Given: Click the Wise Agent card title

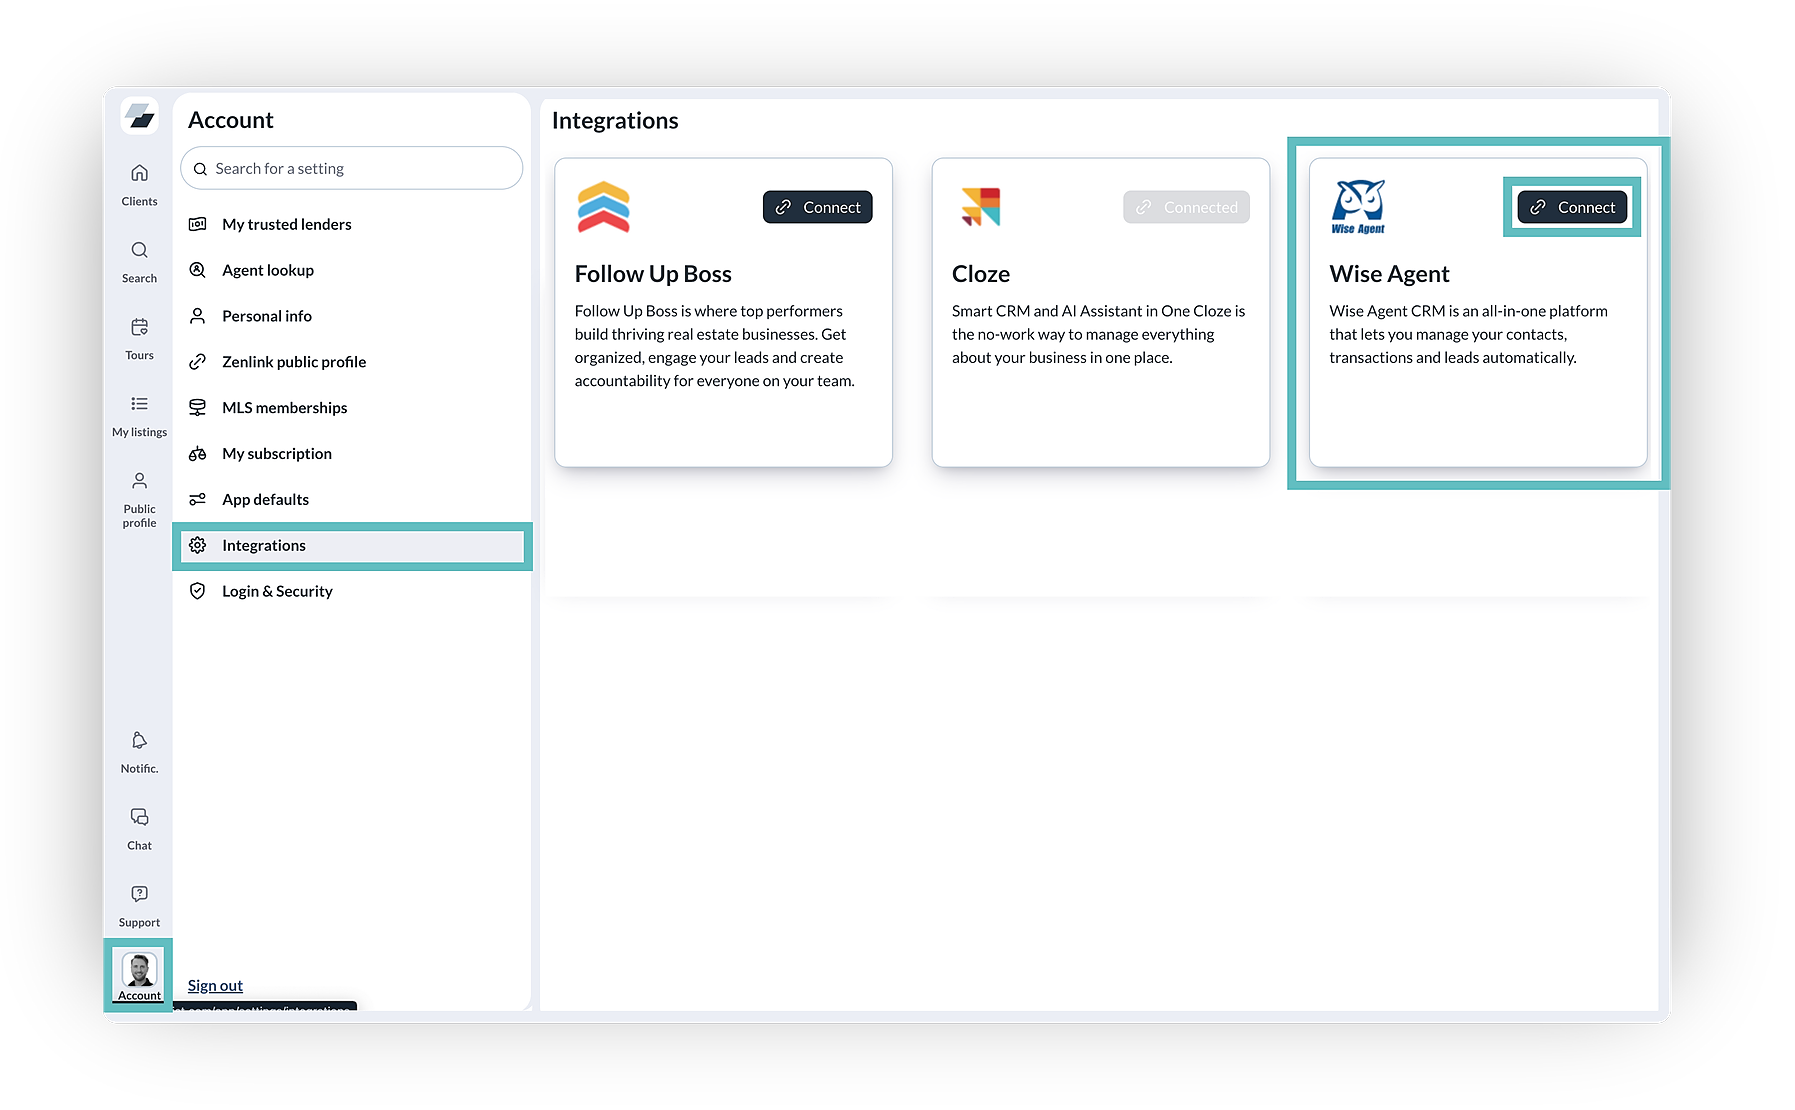Looking at the screenshot, I should 1389,274.
